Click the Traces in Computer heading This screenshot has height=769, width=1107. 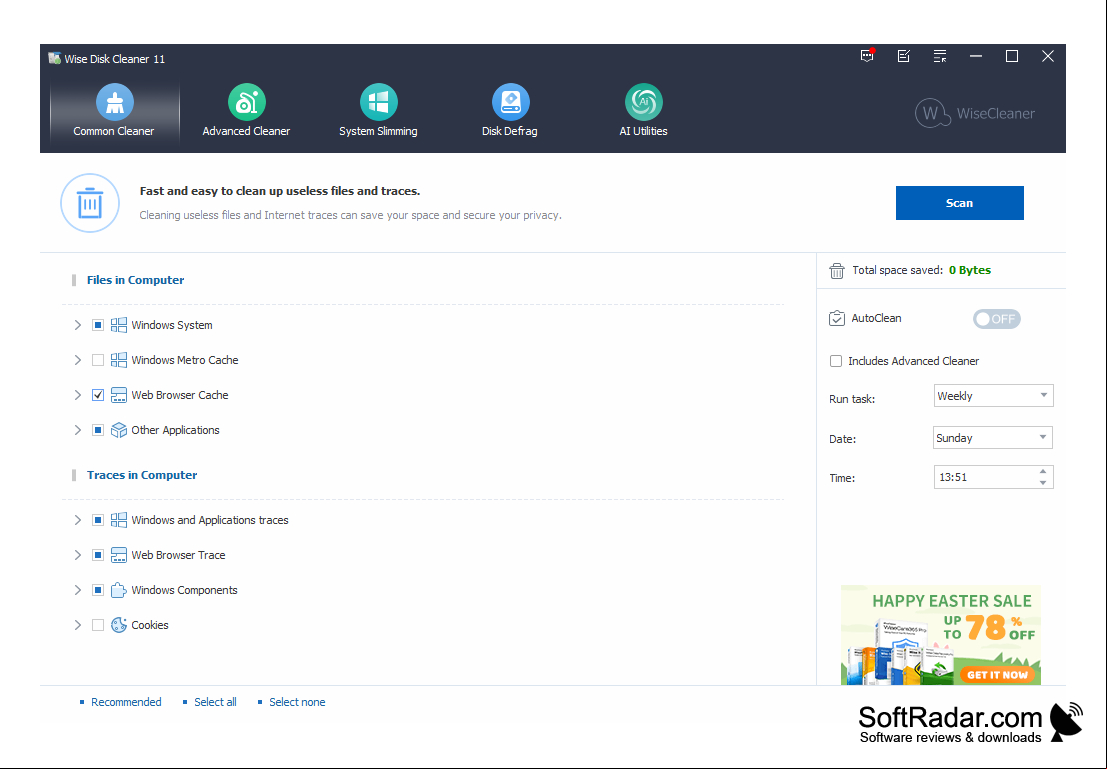[142, 475]
